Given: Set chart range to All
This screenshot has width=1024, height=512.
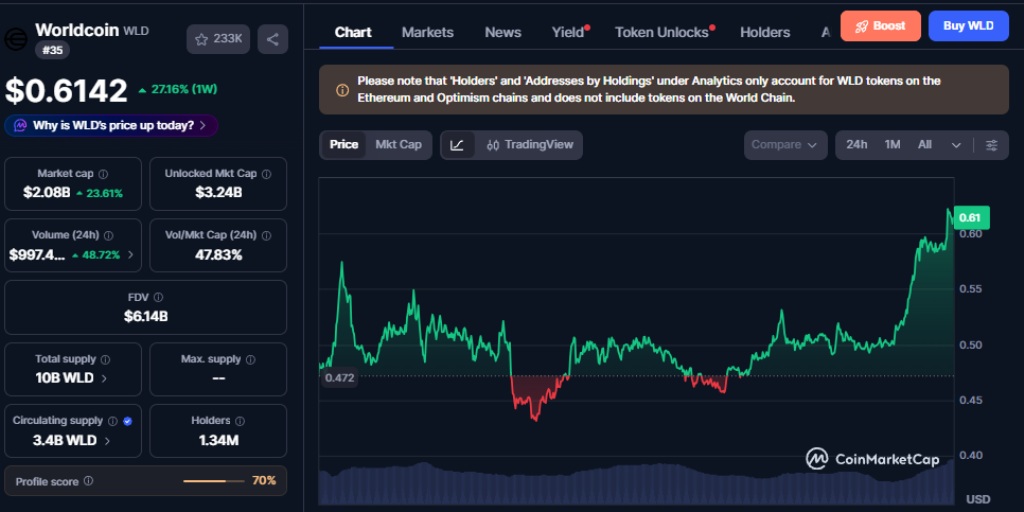Looking at the screenshot, I should click(925, 145).
